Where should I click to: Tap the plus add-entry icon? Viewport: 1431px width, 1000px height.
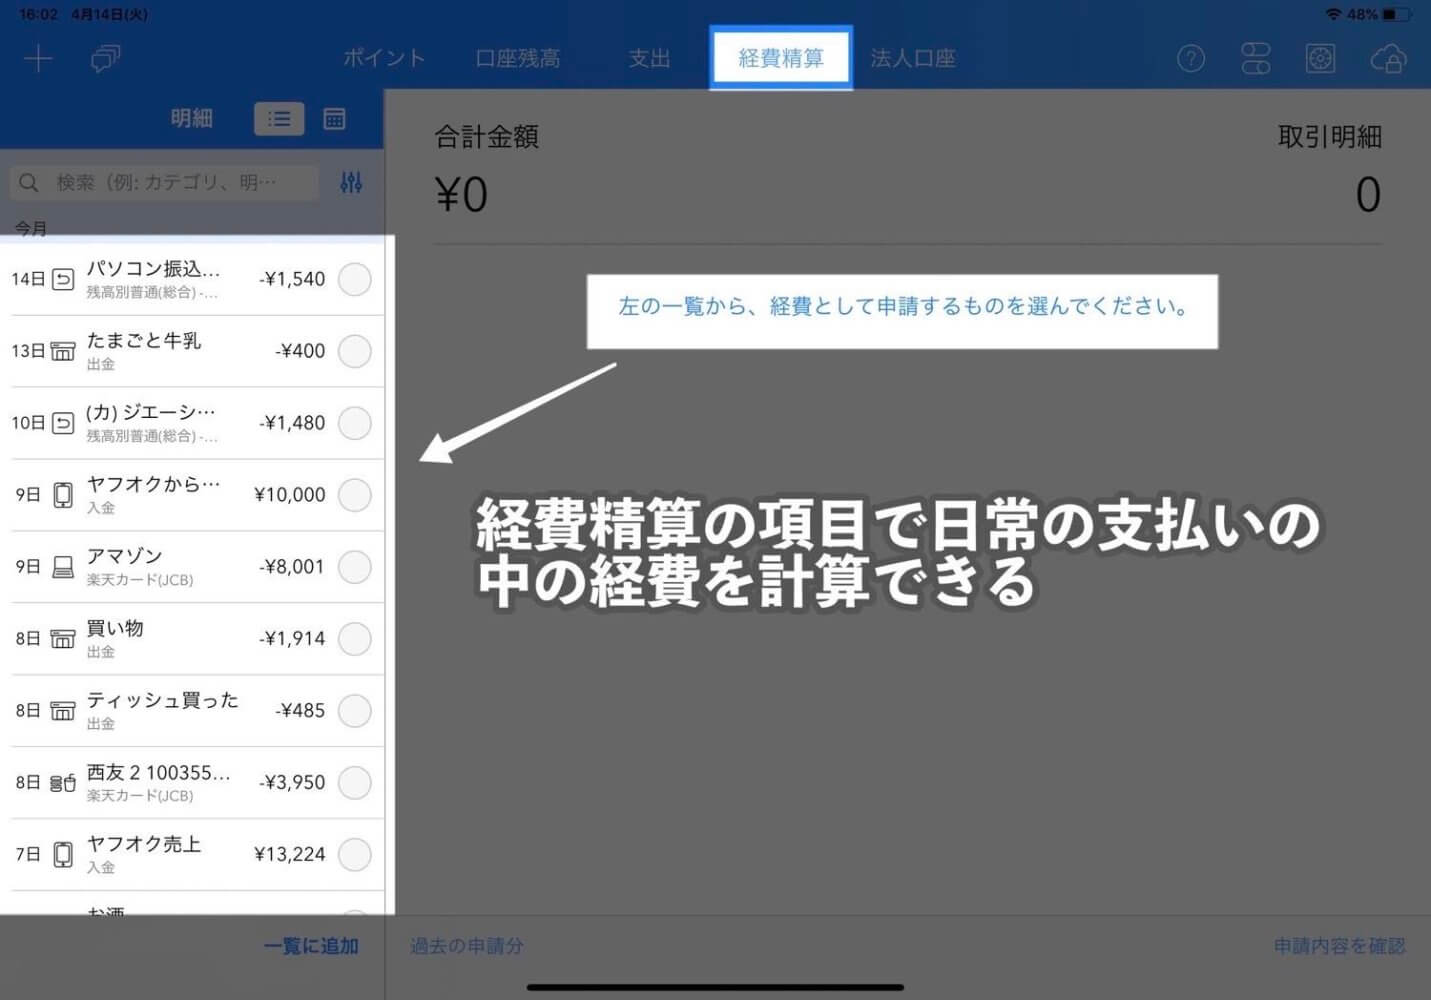38,58
